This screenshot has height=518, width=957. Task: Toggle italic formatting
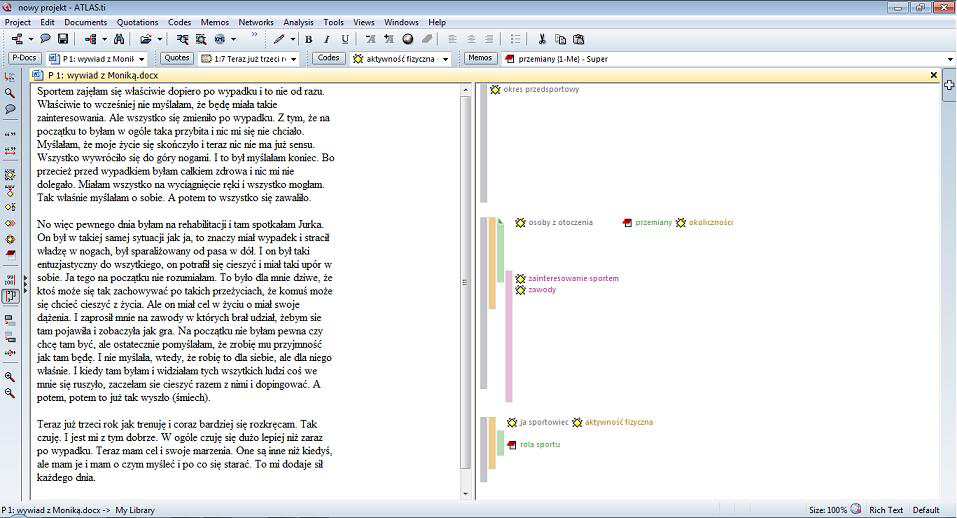pyautogui.click(x=327, y=39)
